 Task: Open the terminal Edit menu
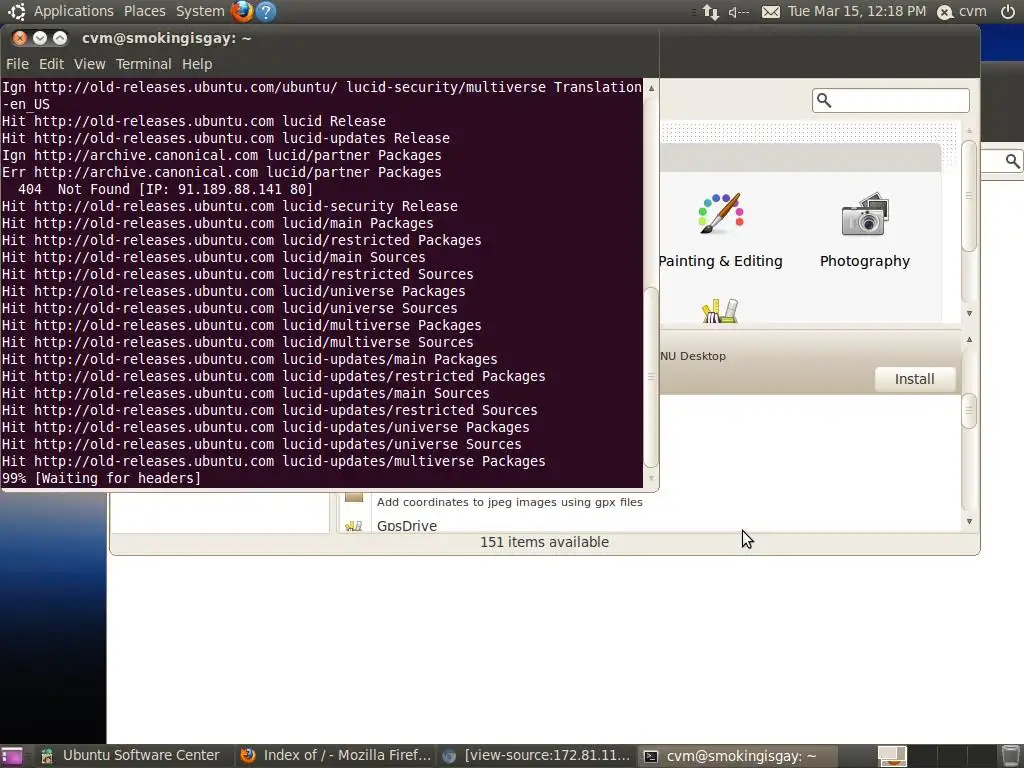[51, 64]
